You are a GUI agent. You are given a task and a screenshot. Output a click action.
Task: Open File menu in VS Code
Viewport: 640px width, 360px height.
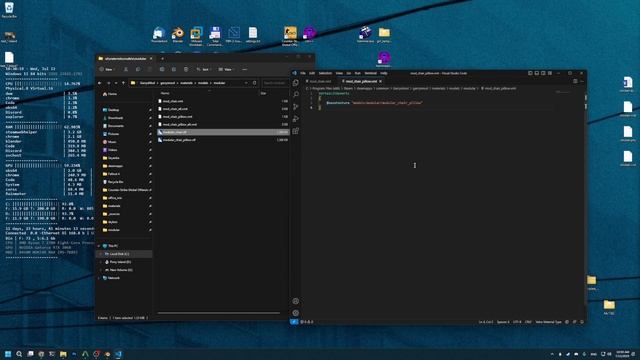coord(303,73)
